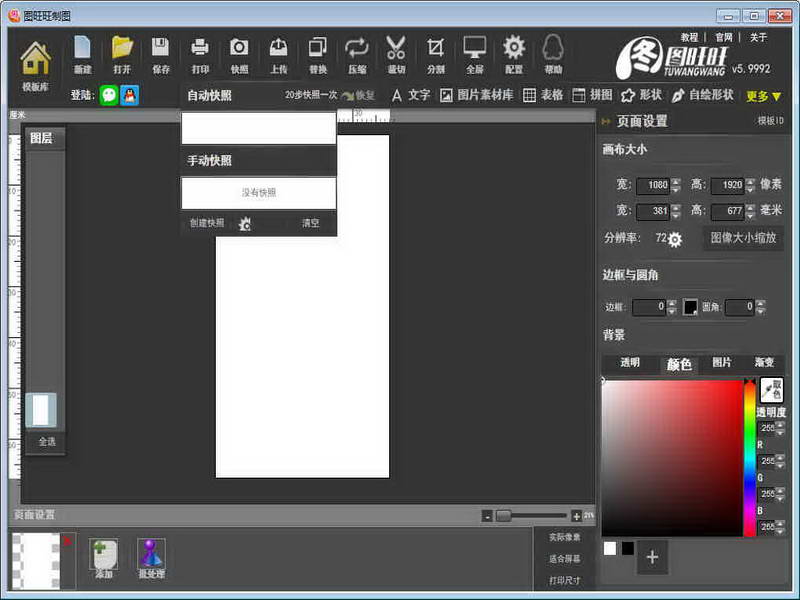Click the 图像大小缩放 button

pyautogui.click(x=743, y=238)
